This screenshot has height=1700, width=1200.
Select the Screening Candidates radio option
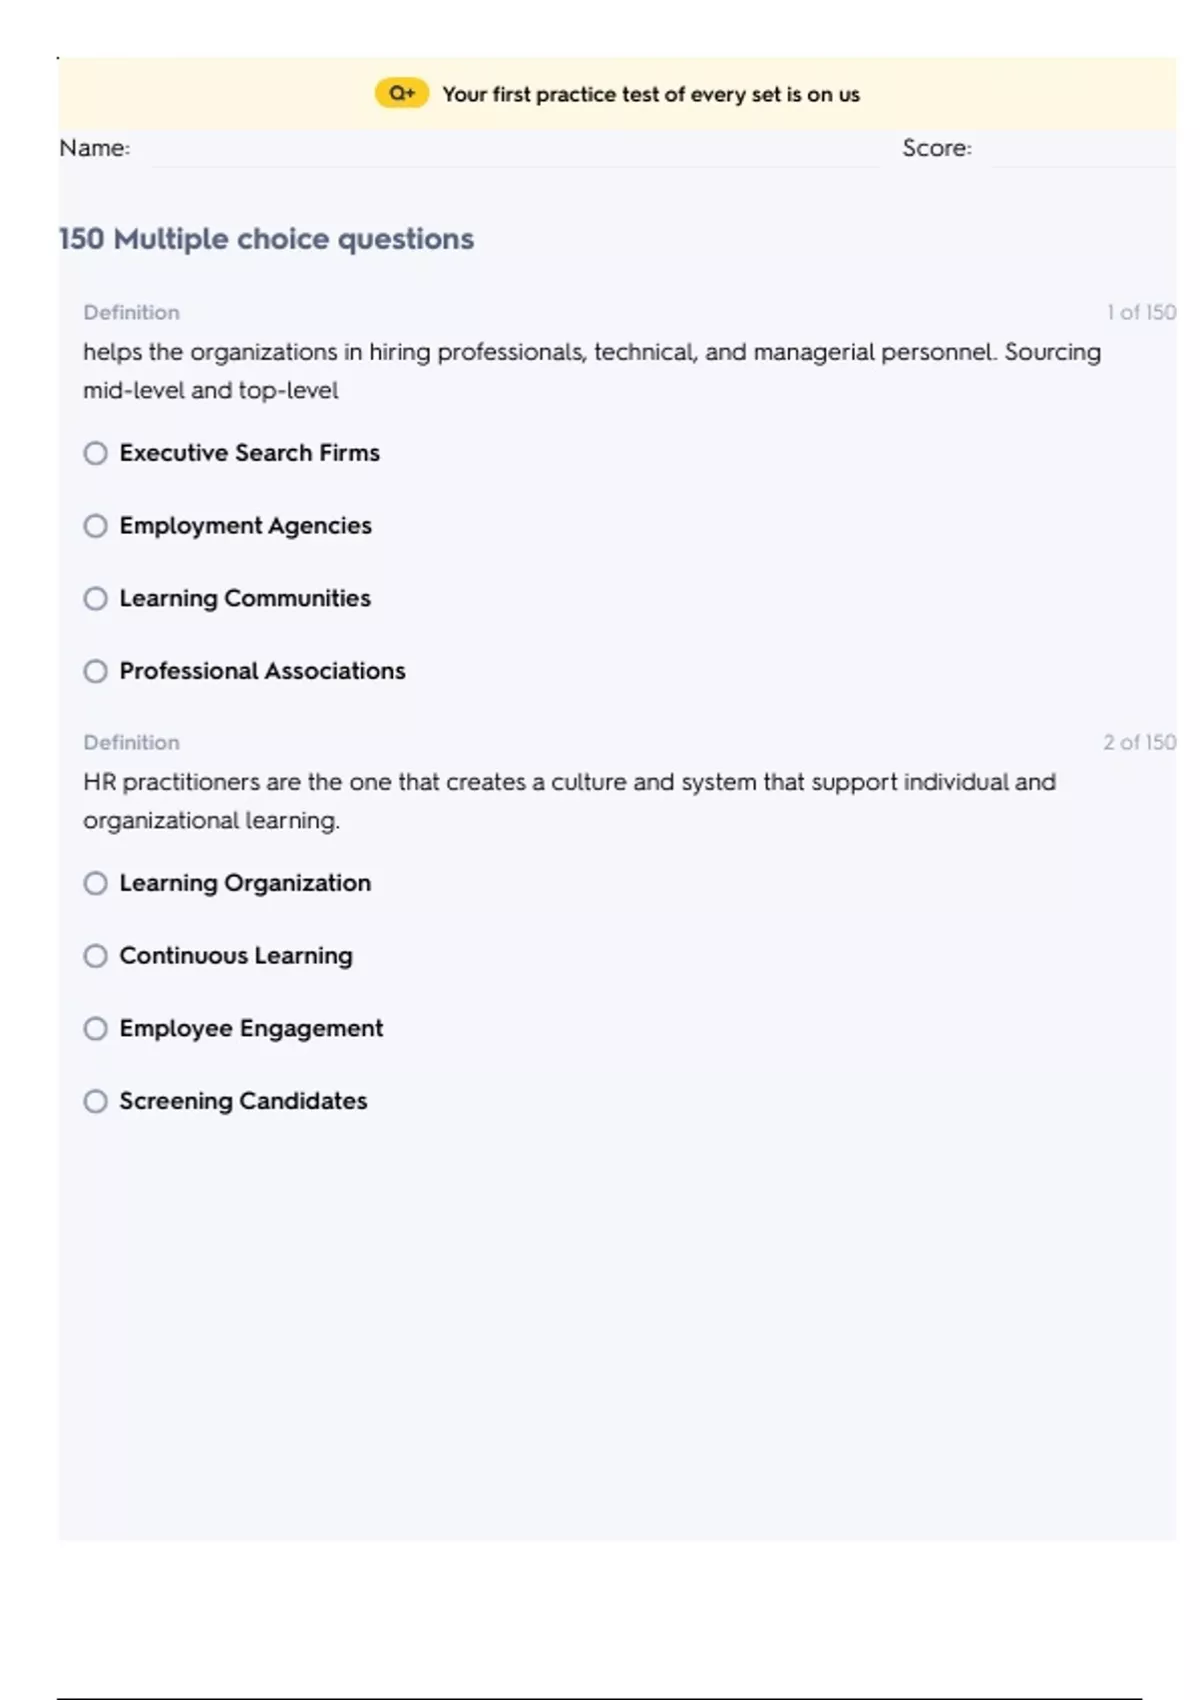click(95, 1101)
